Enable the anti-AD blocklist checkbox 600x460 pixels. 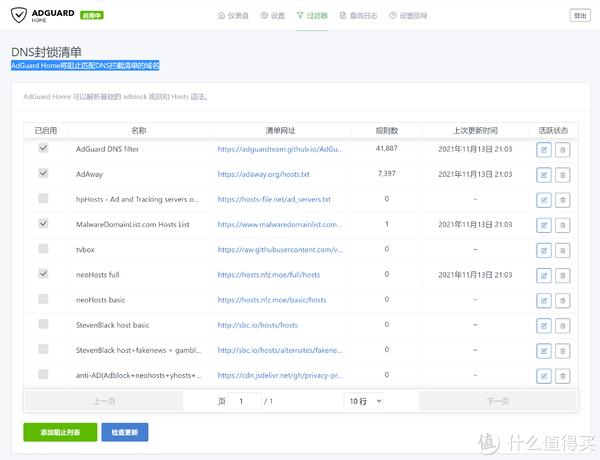pos(43,374)
